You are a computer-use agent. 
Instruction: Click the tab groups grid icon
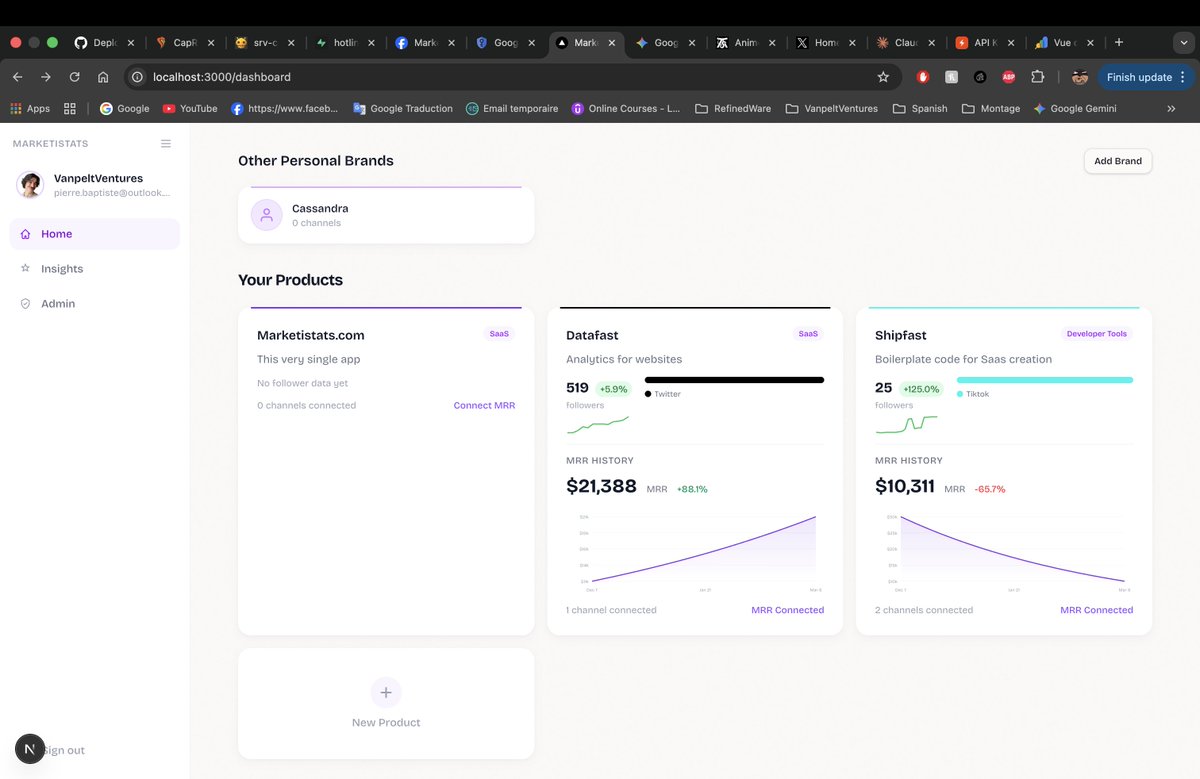point(70,108)
